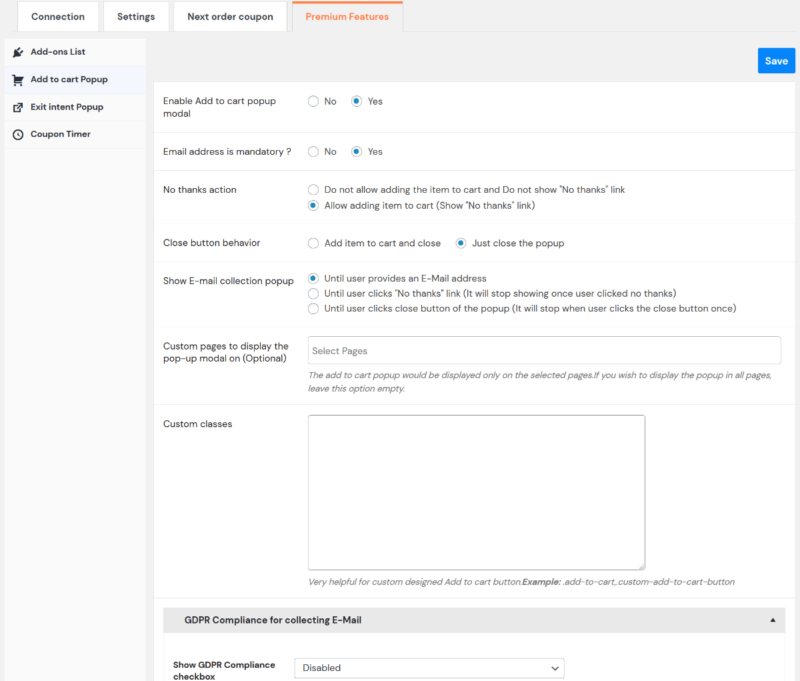Switch to the Settings tab

tap(136, 17)
